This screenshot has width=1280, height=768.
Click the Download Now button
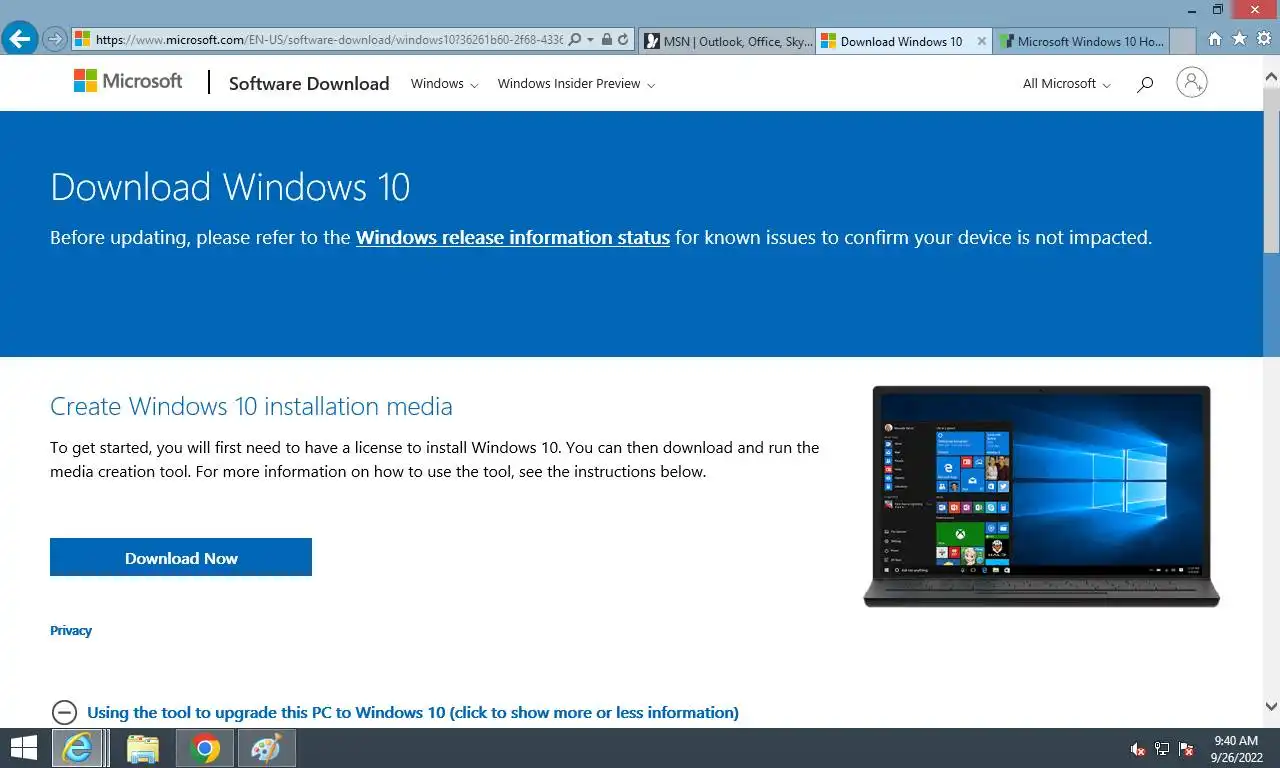tap(181, 558)
